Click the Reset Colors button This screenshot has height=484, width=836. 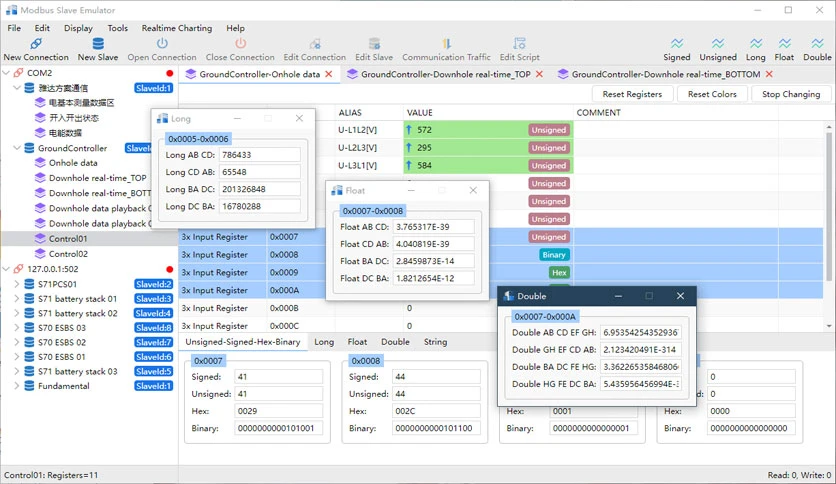point(712,94)
